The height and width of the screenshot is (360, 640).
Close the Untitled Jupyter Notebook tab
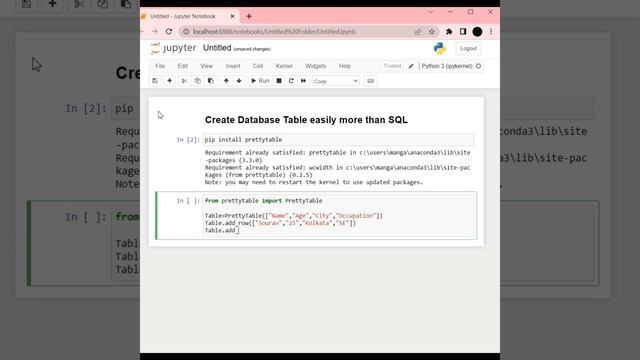point(232,16)
